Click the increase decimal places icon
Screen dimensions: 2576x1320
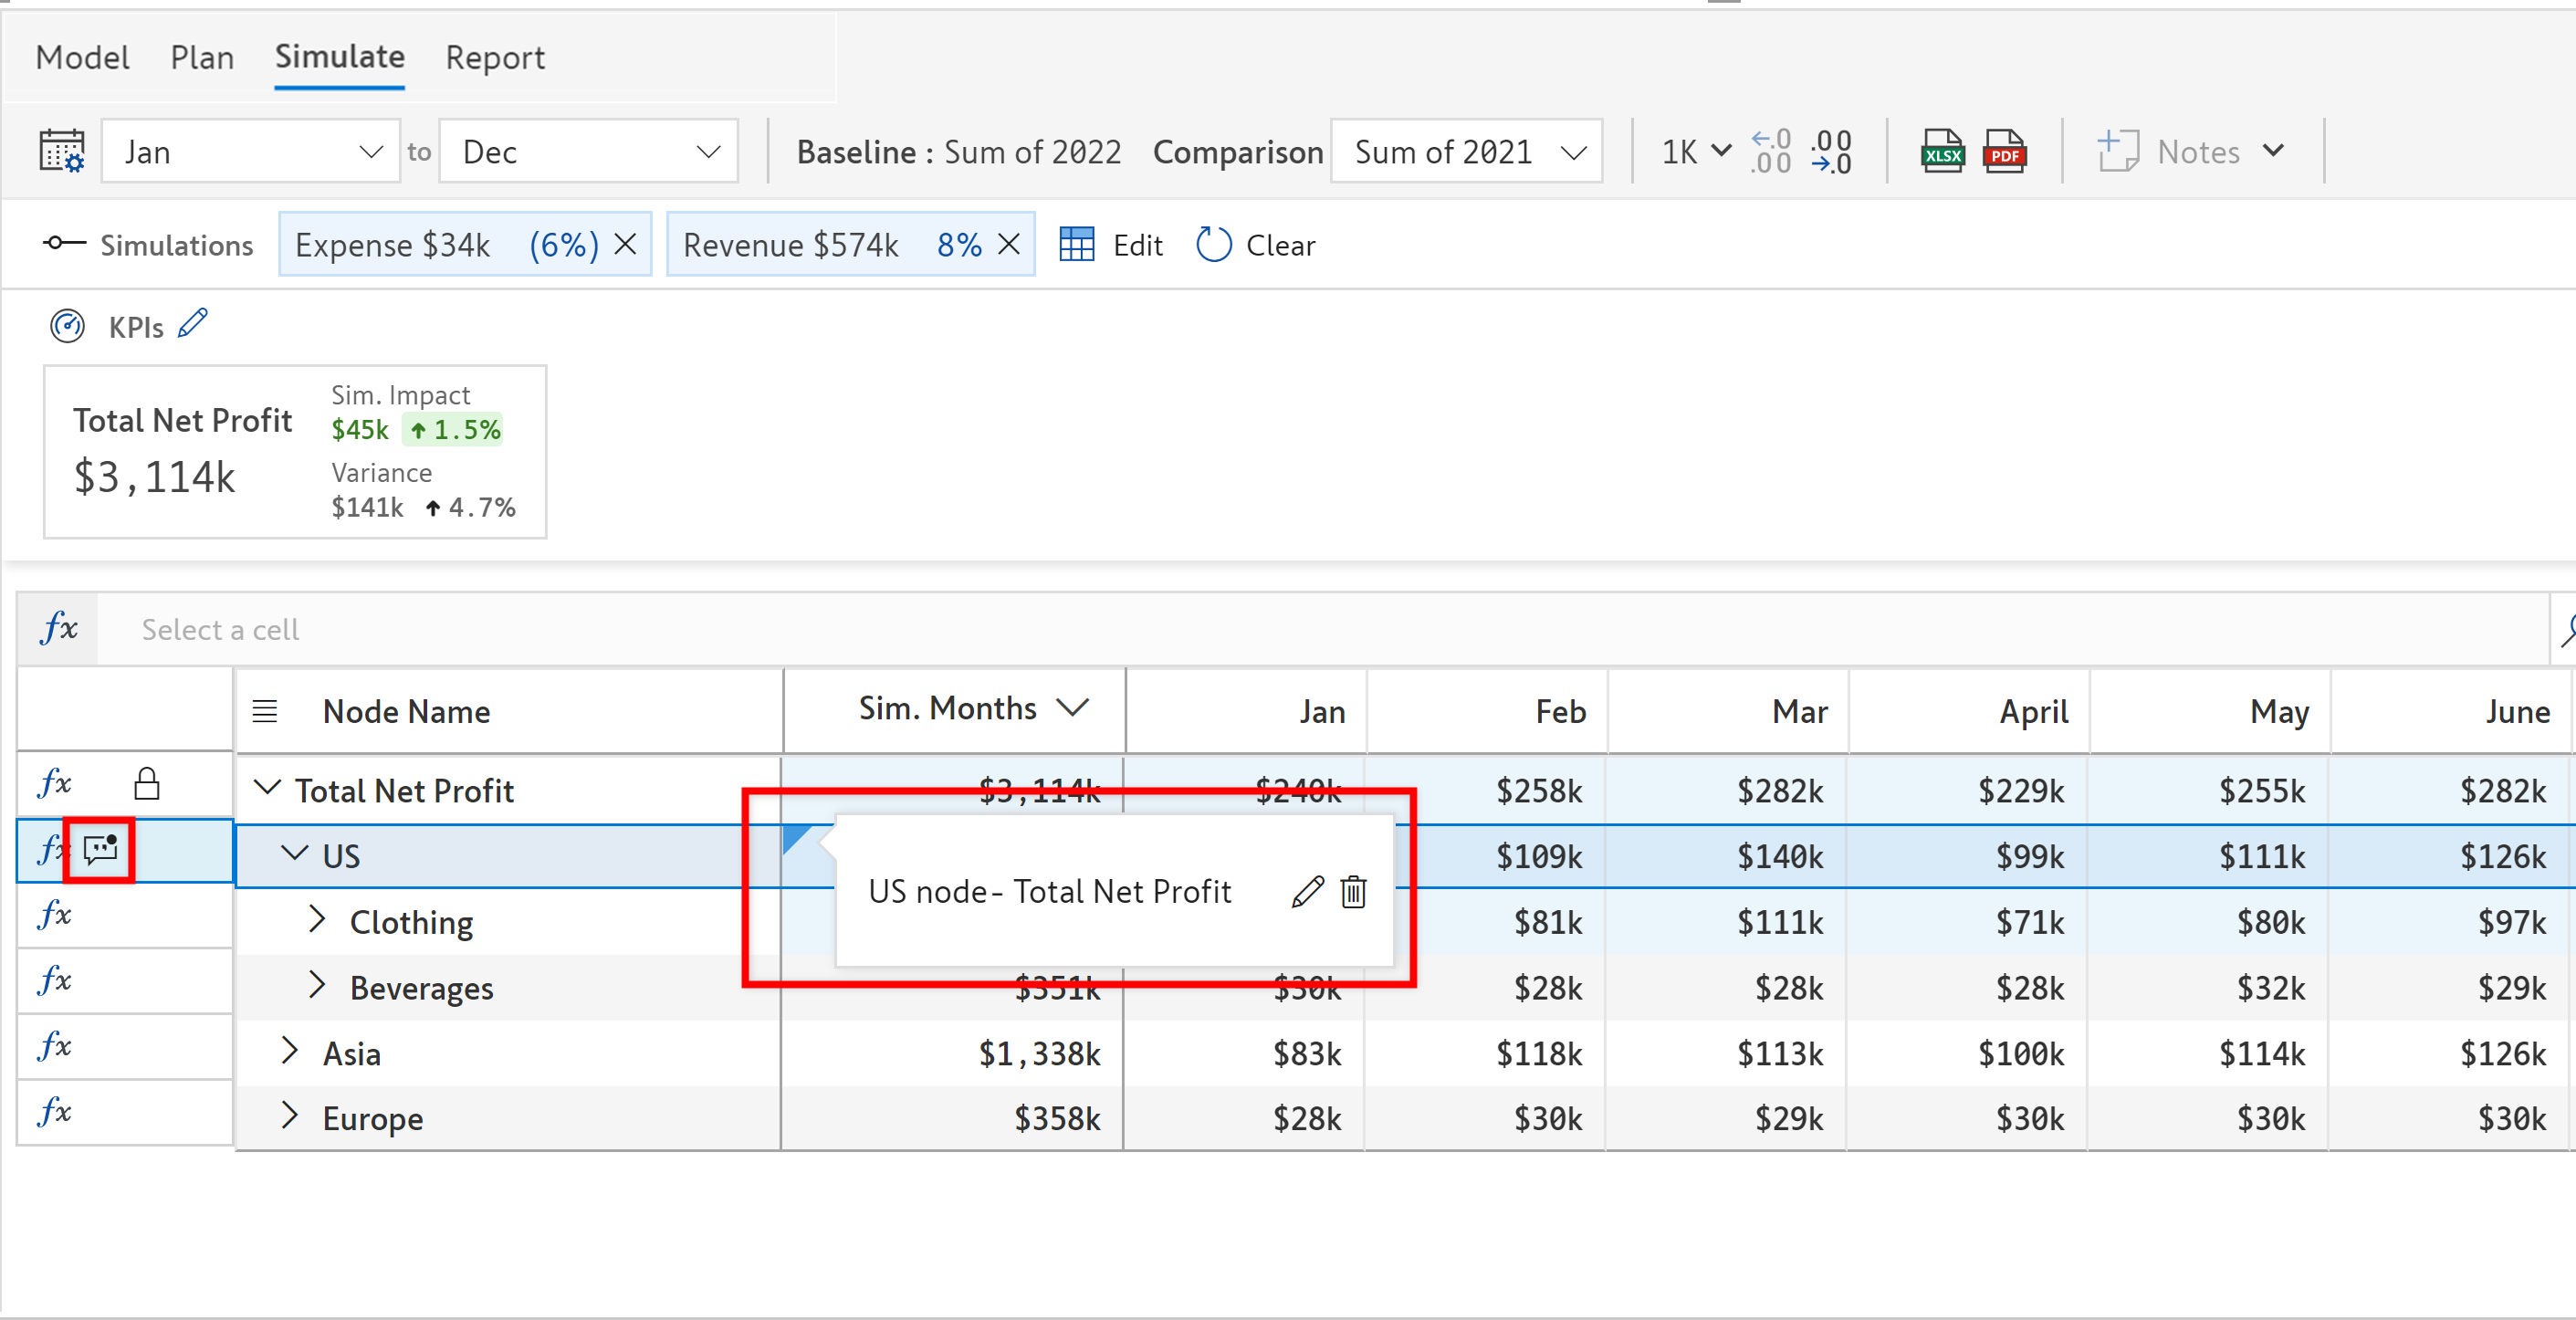(x=1770, y=152)
